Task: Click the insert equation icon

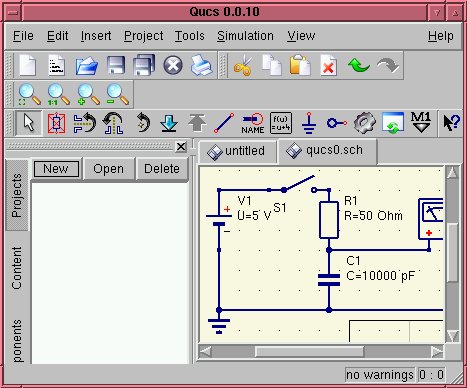Action: pyautogui.click(x=281, y=123)
